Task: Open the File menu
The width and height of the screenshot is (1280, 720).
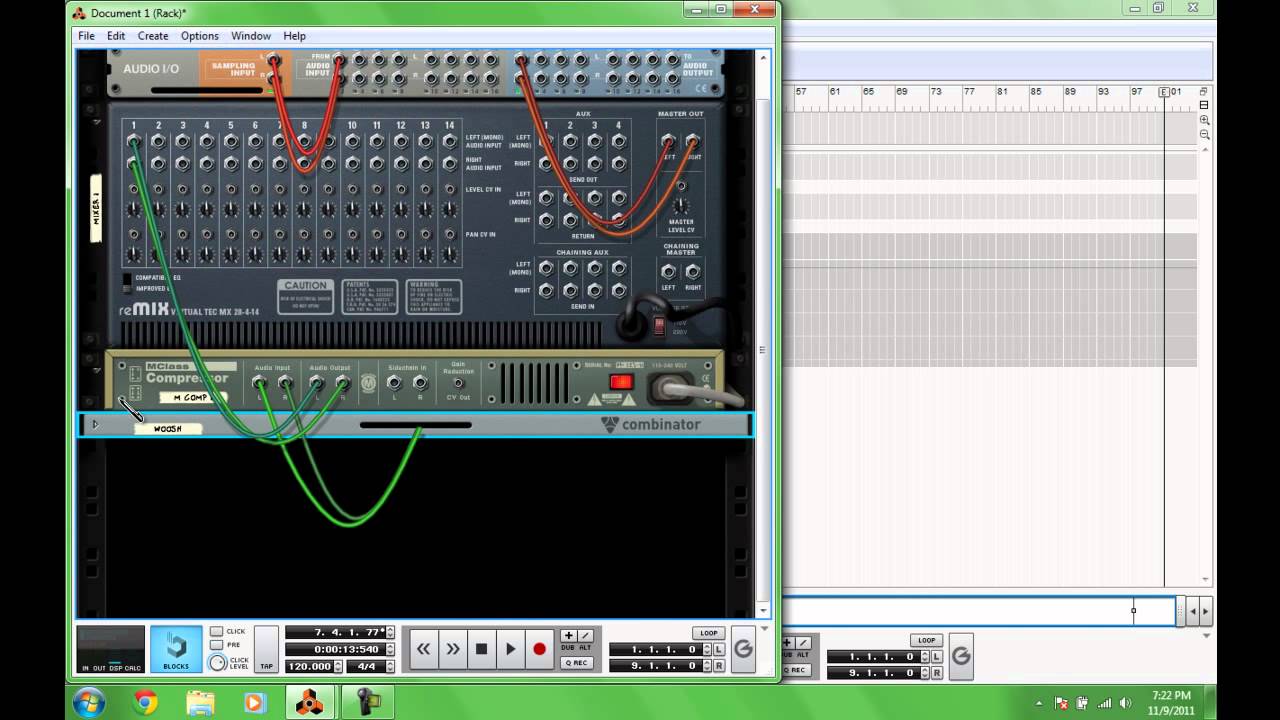Action: 87,36
